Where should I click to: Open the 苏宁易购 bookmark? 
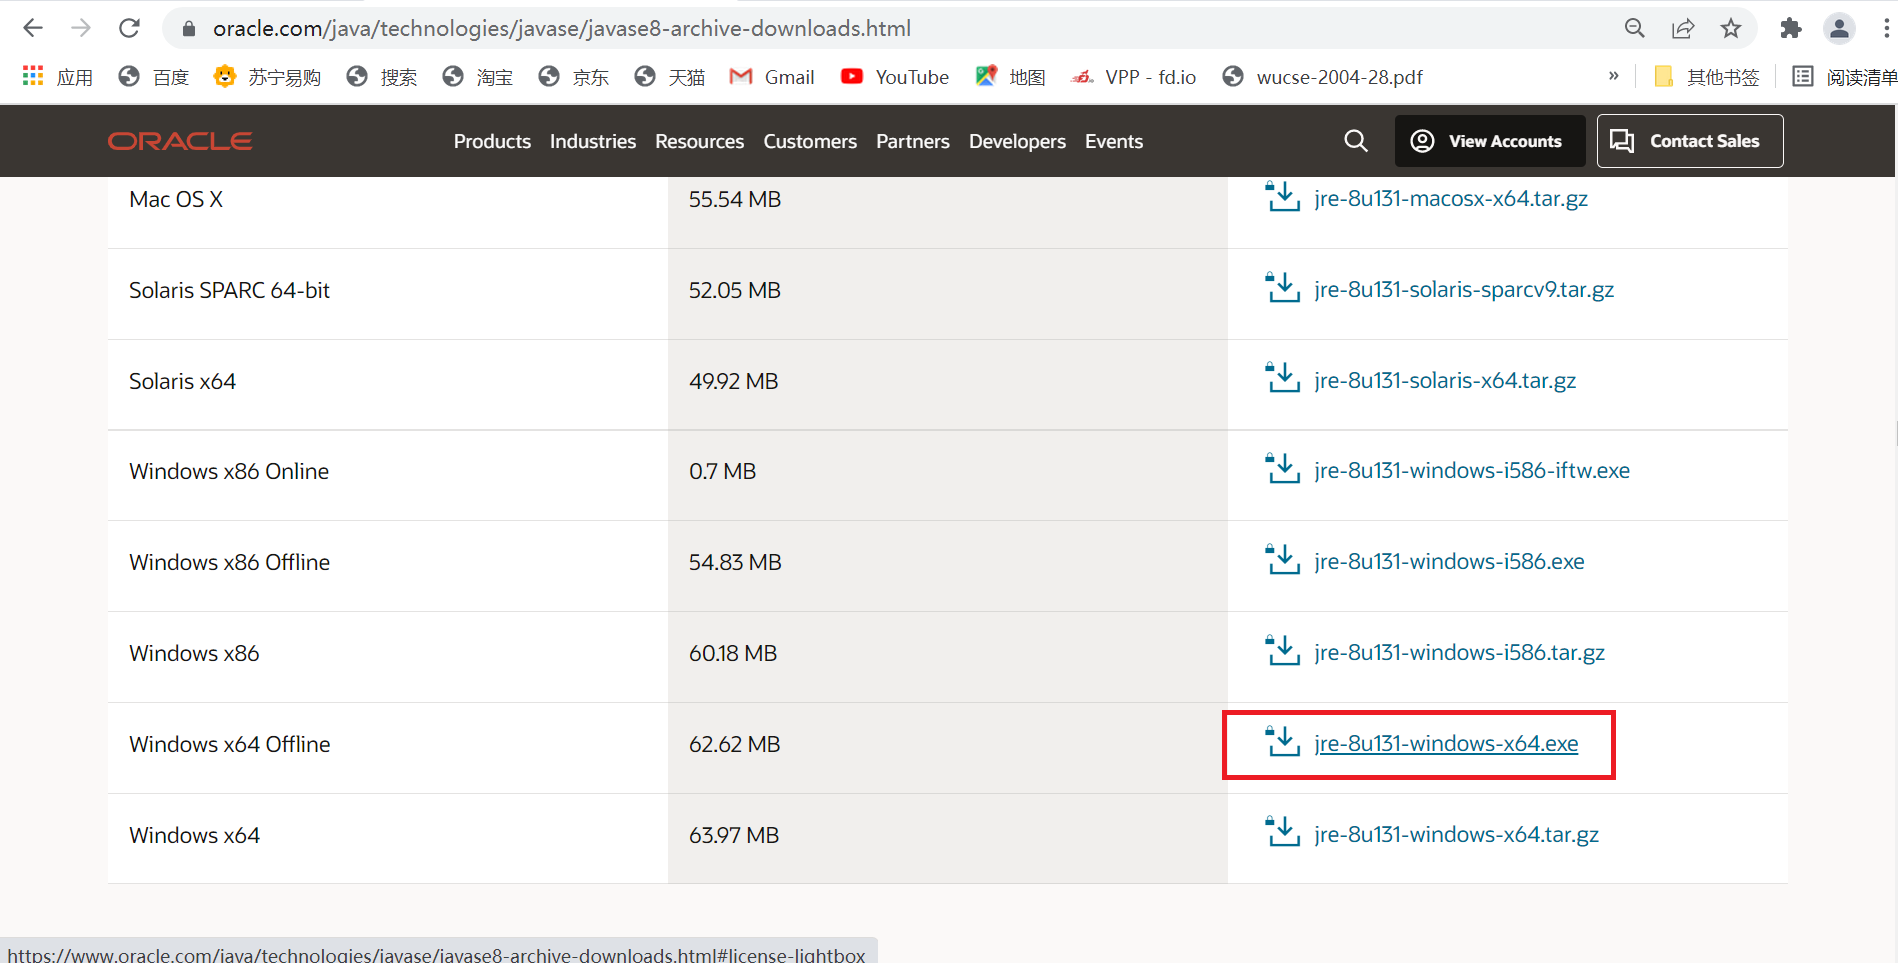click(x=267, y=77)
